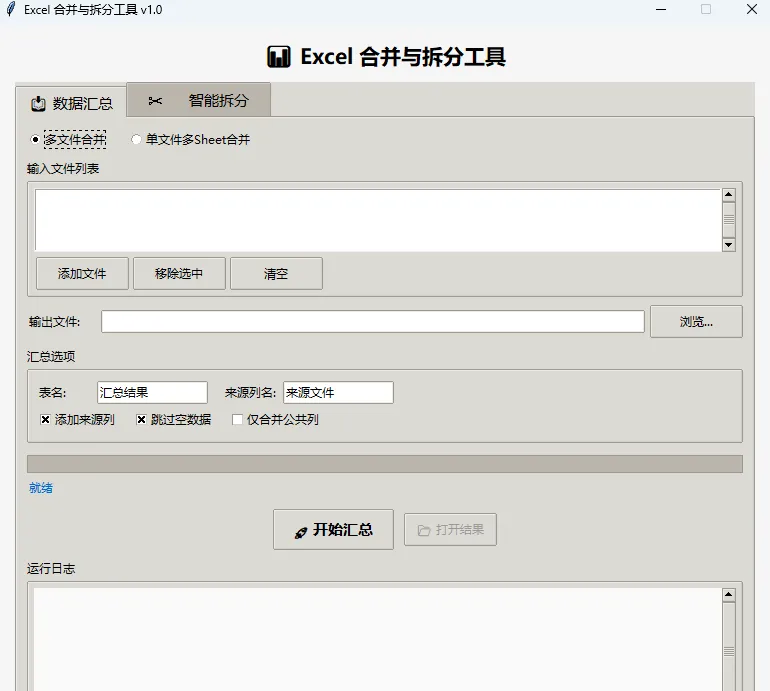This screenshot has height=691, width=770.
Task: Click the 输出文件: label
Action: 55,322
